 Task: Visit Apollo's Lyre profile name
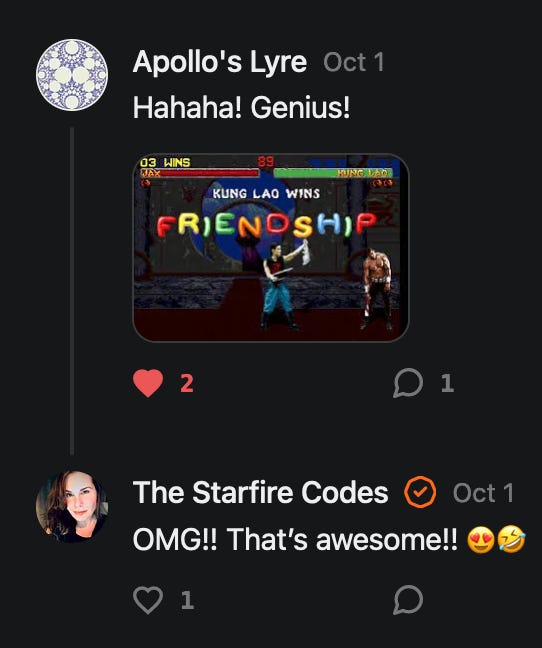(220, 62)
